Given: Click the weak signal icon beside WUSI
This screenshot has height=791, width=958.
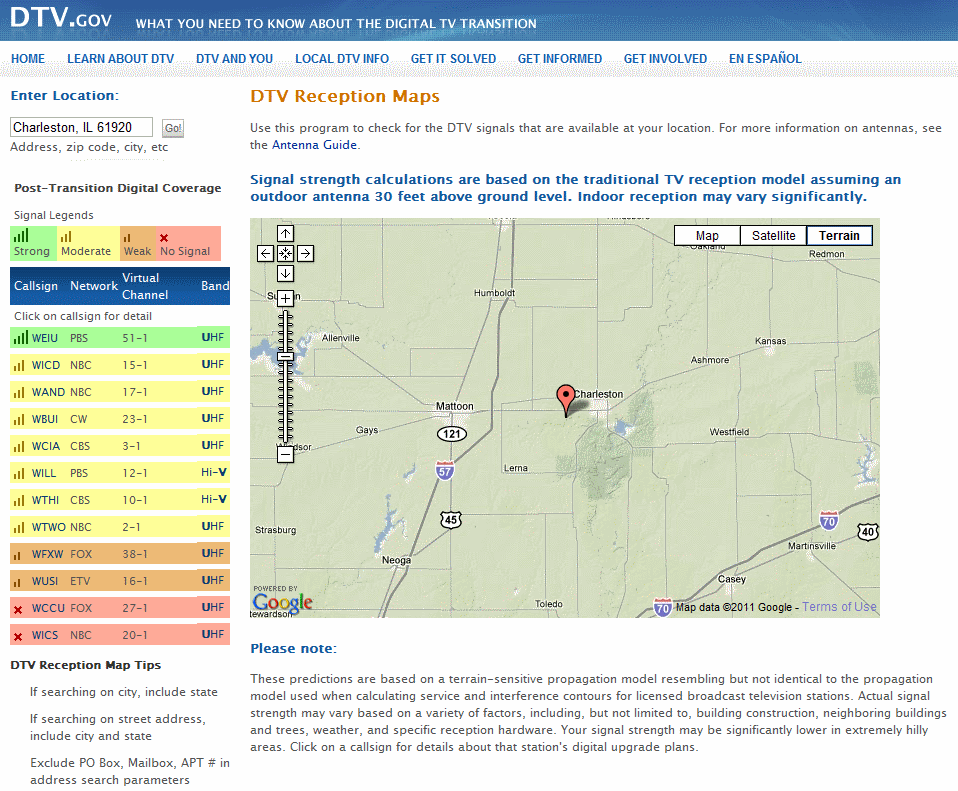Looking at the screenshot, I should (18, 582).
